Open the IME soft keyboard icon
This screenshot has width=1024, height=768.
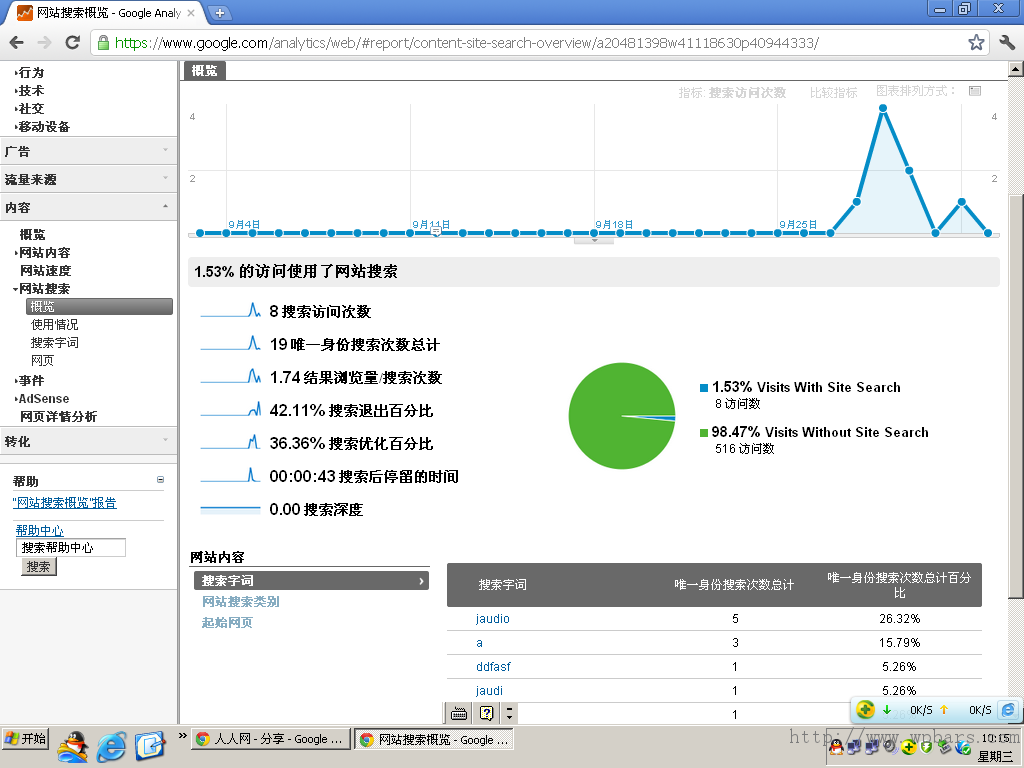point(459,713)
